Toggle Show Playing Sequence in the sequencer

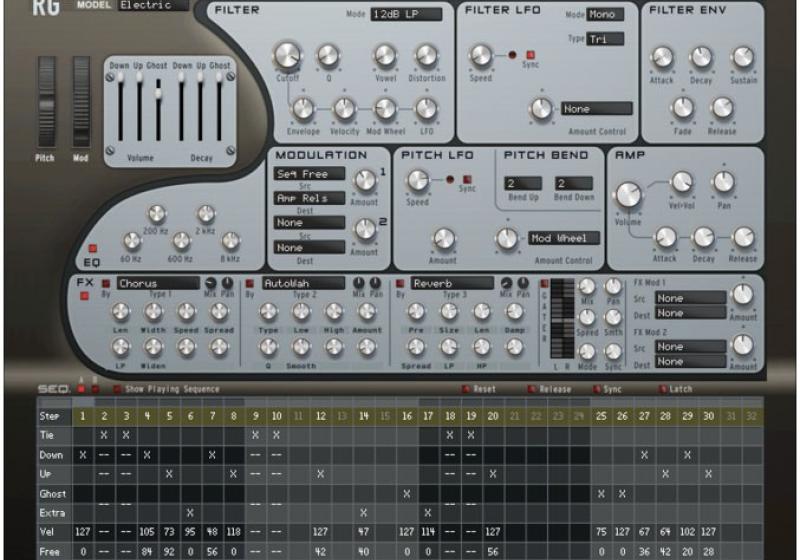(x=117, y=389)
